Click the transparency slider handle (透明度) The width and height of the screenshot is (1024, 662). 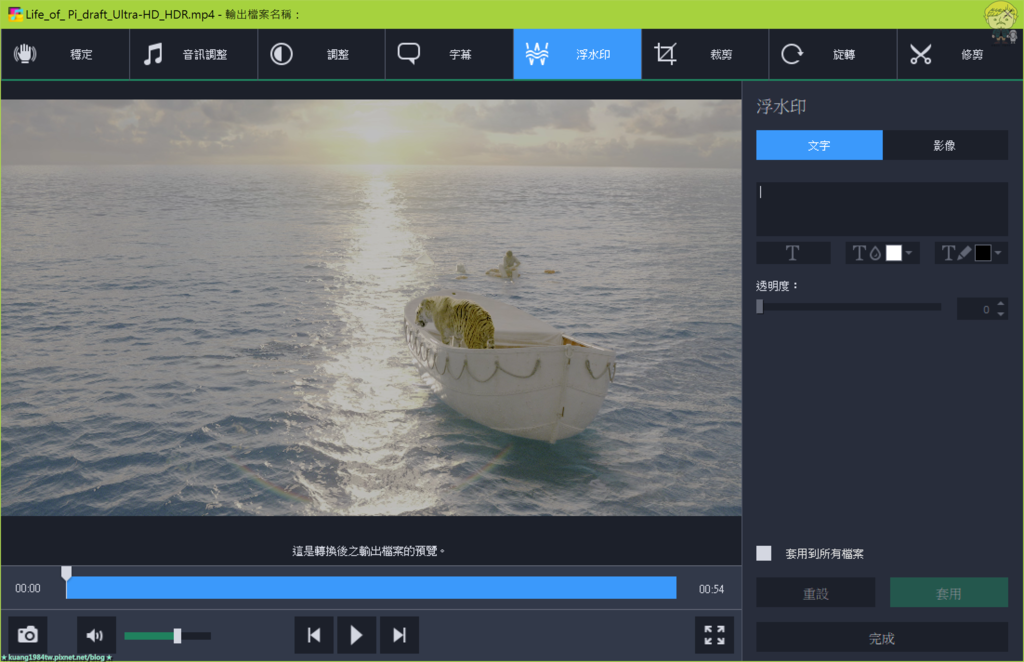(760, 307)
